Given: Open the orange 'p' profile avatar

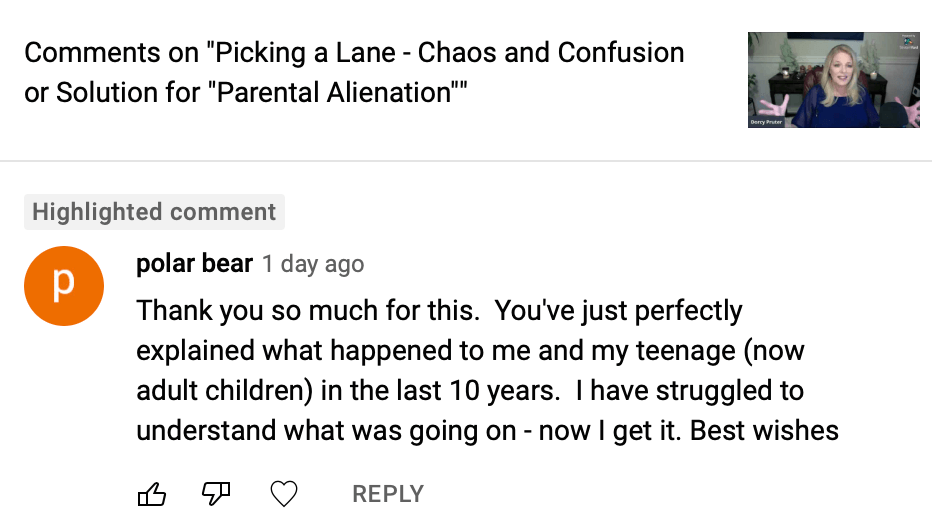Looking at the screenshot, I should click(64, 286).
